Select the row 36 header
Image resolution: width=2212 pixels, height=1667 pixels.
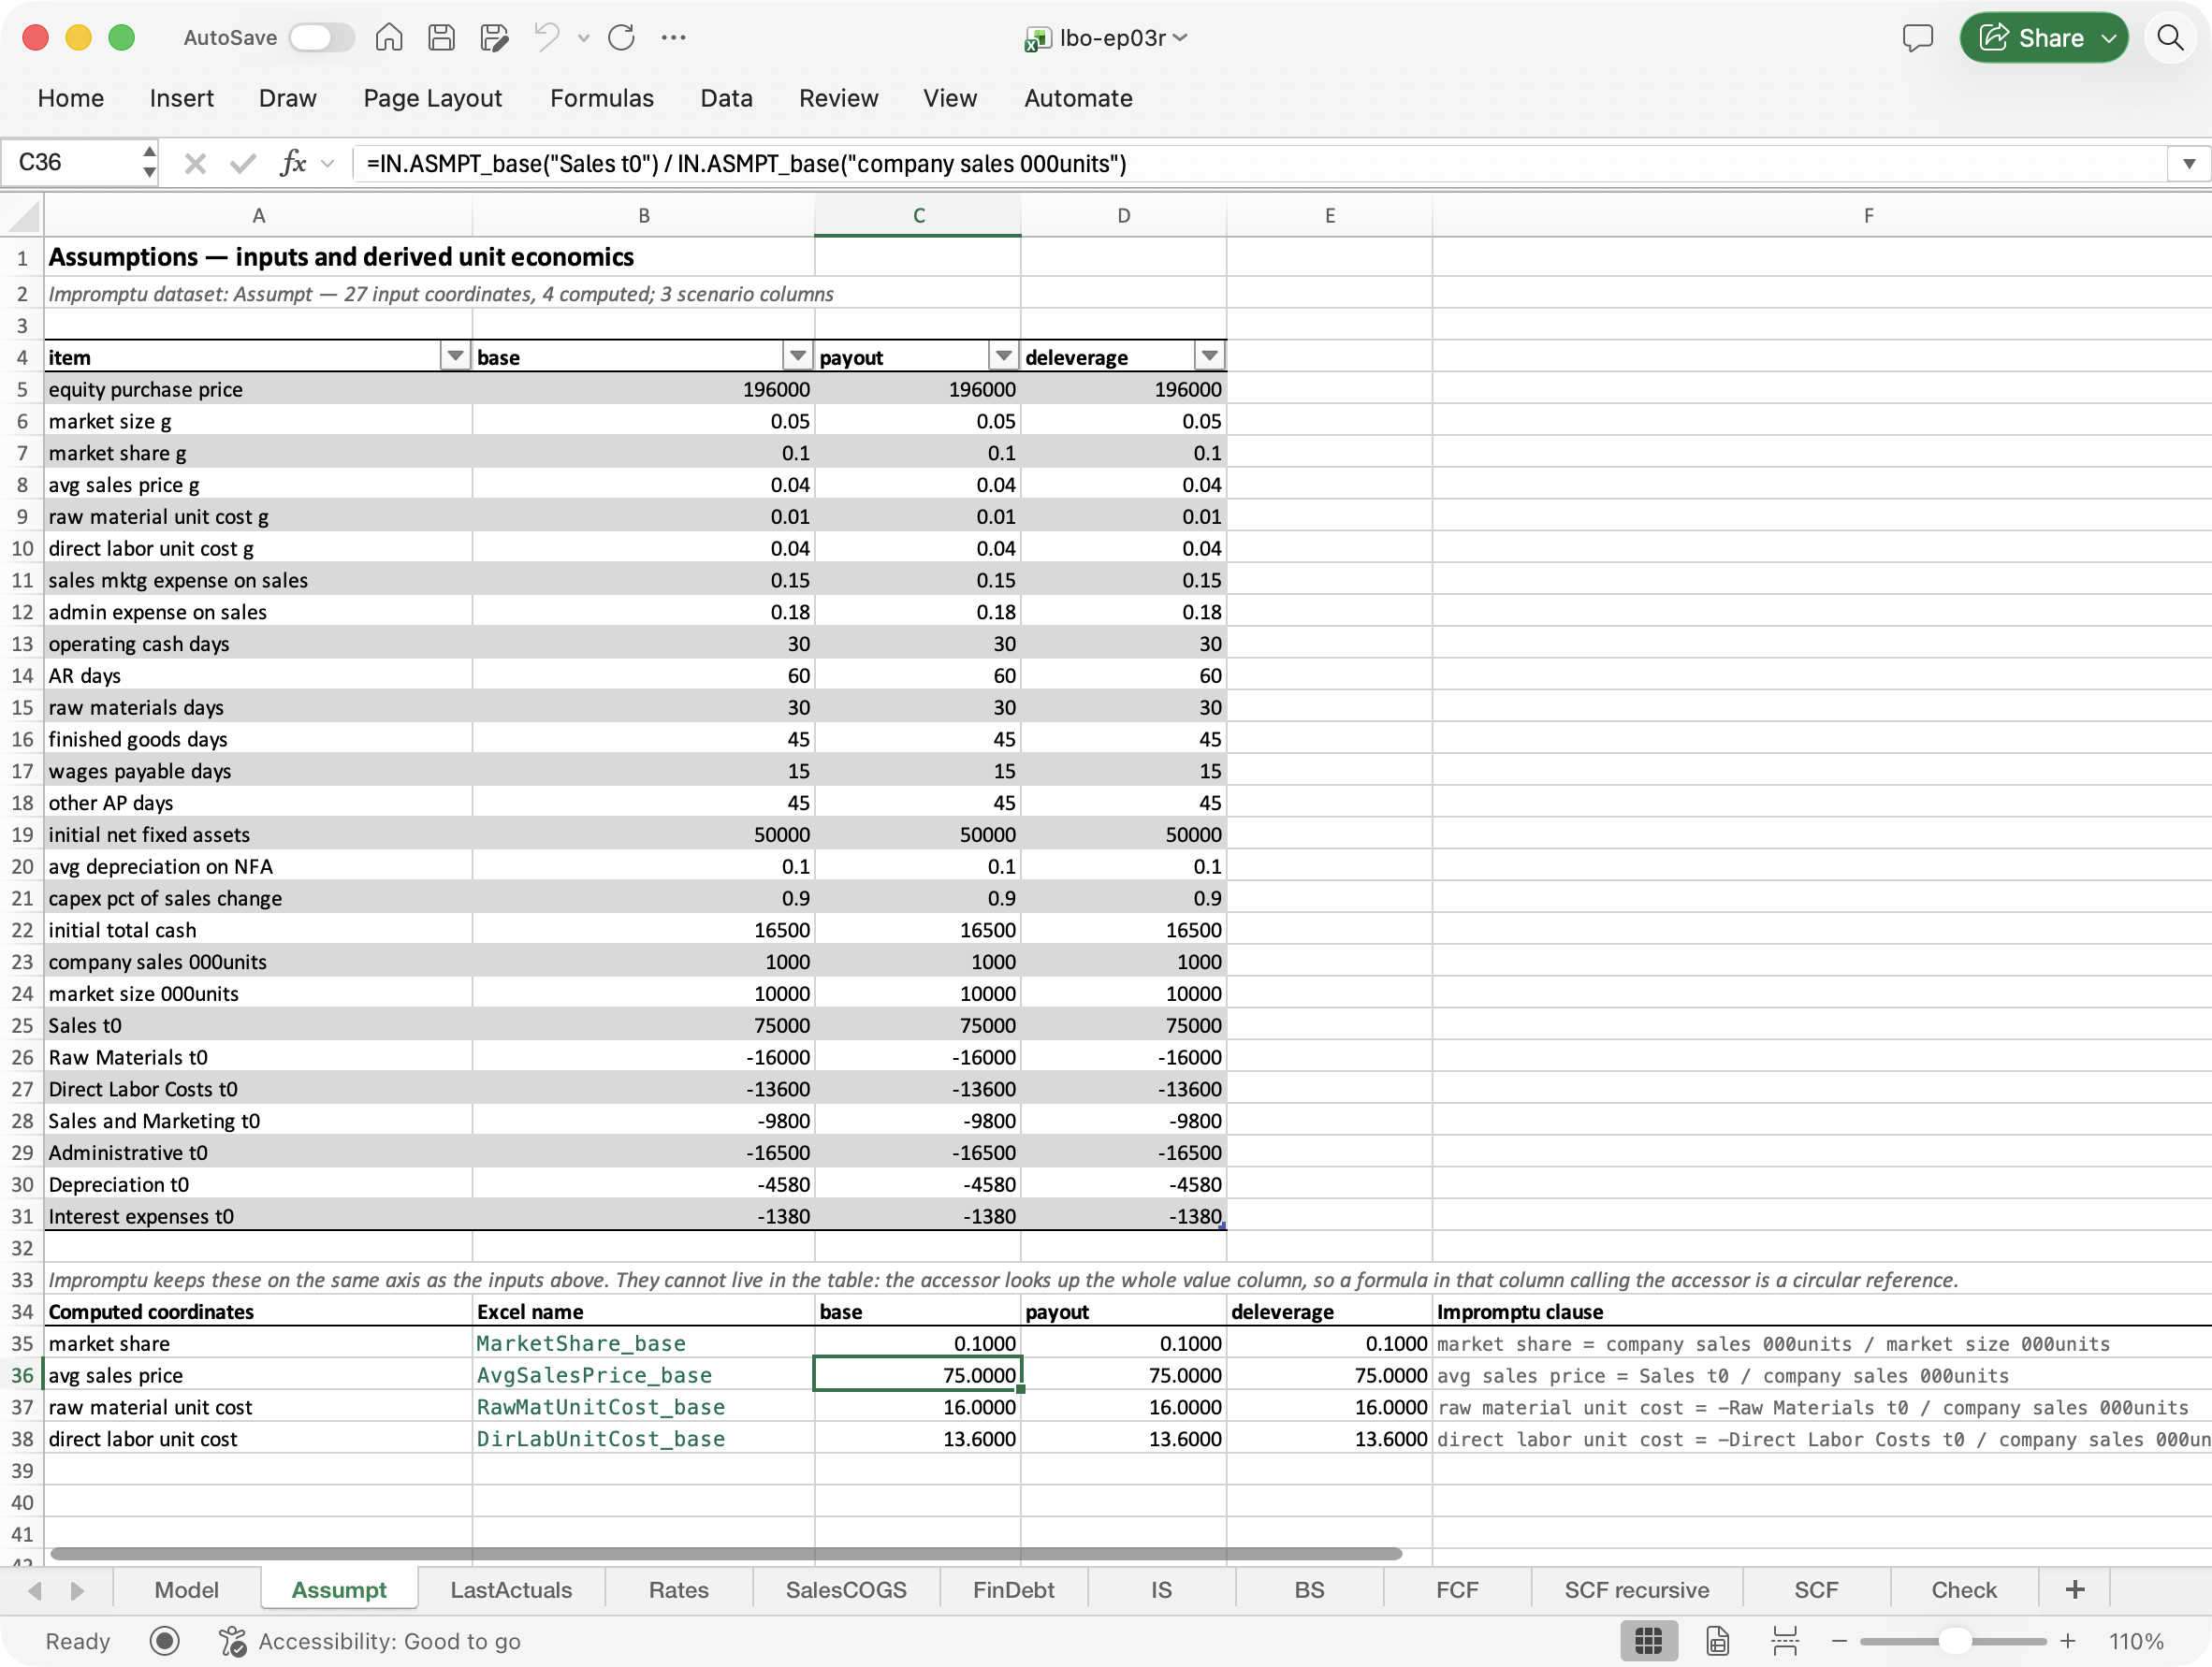(22, 1375)
